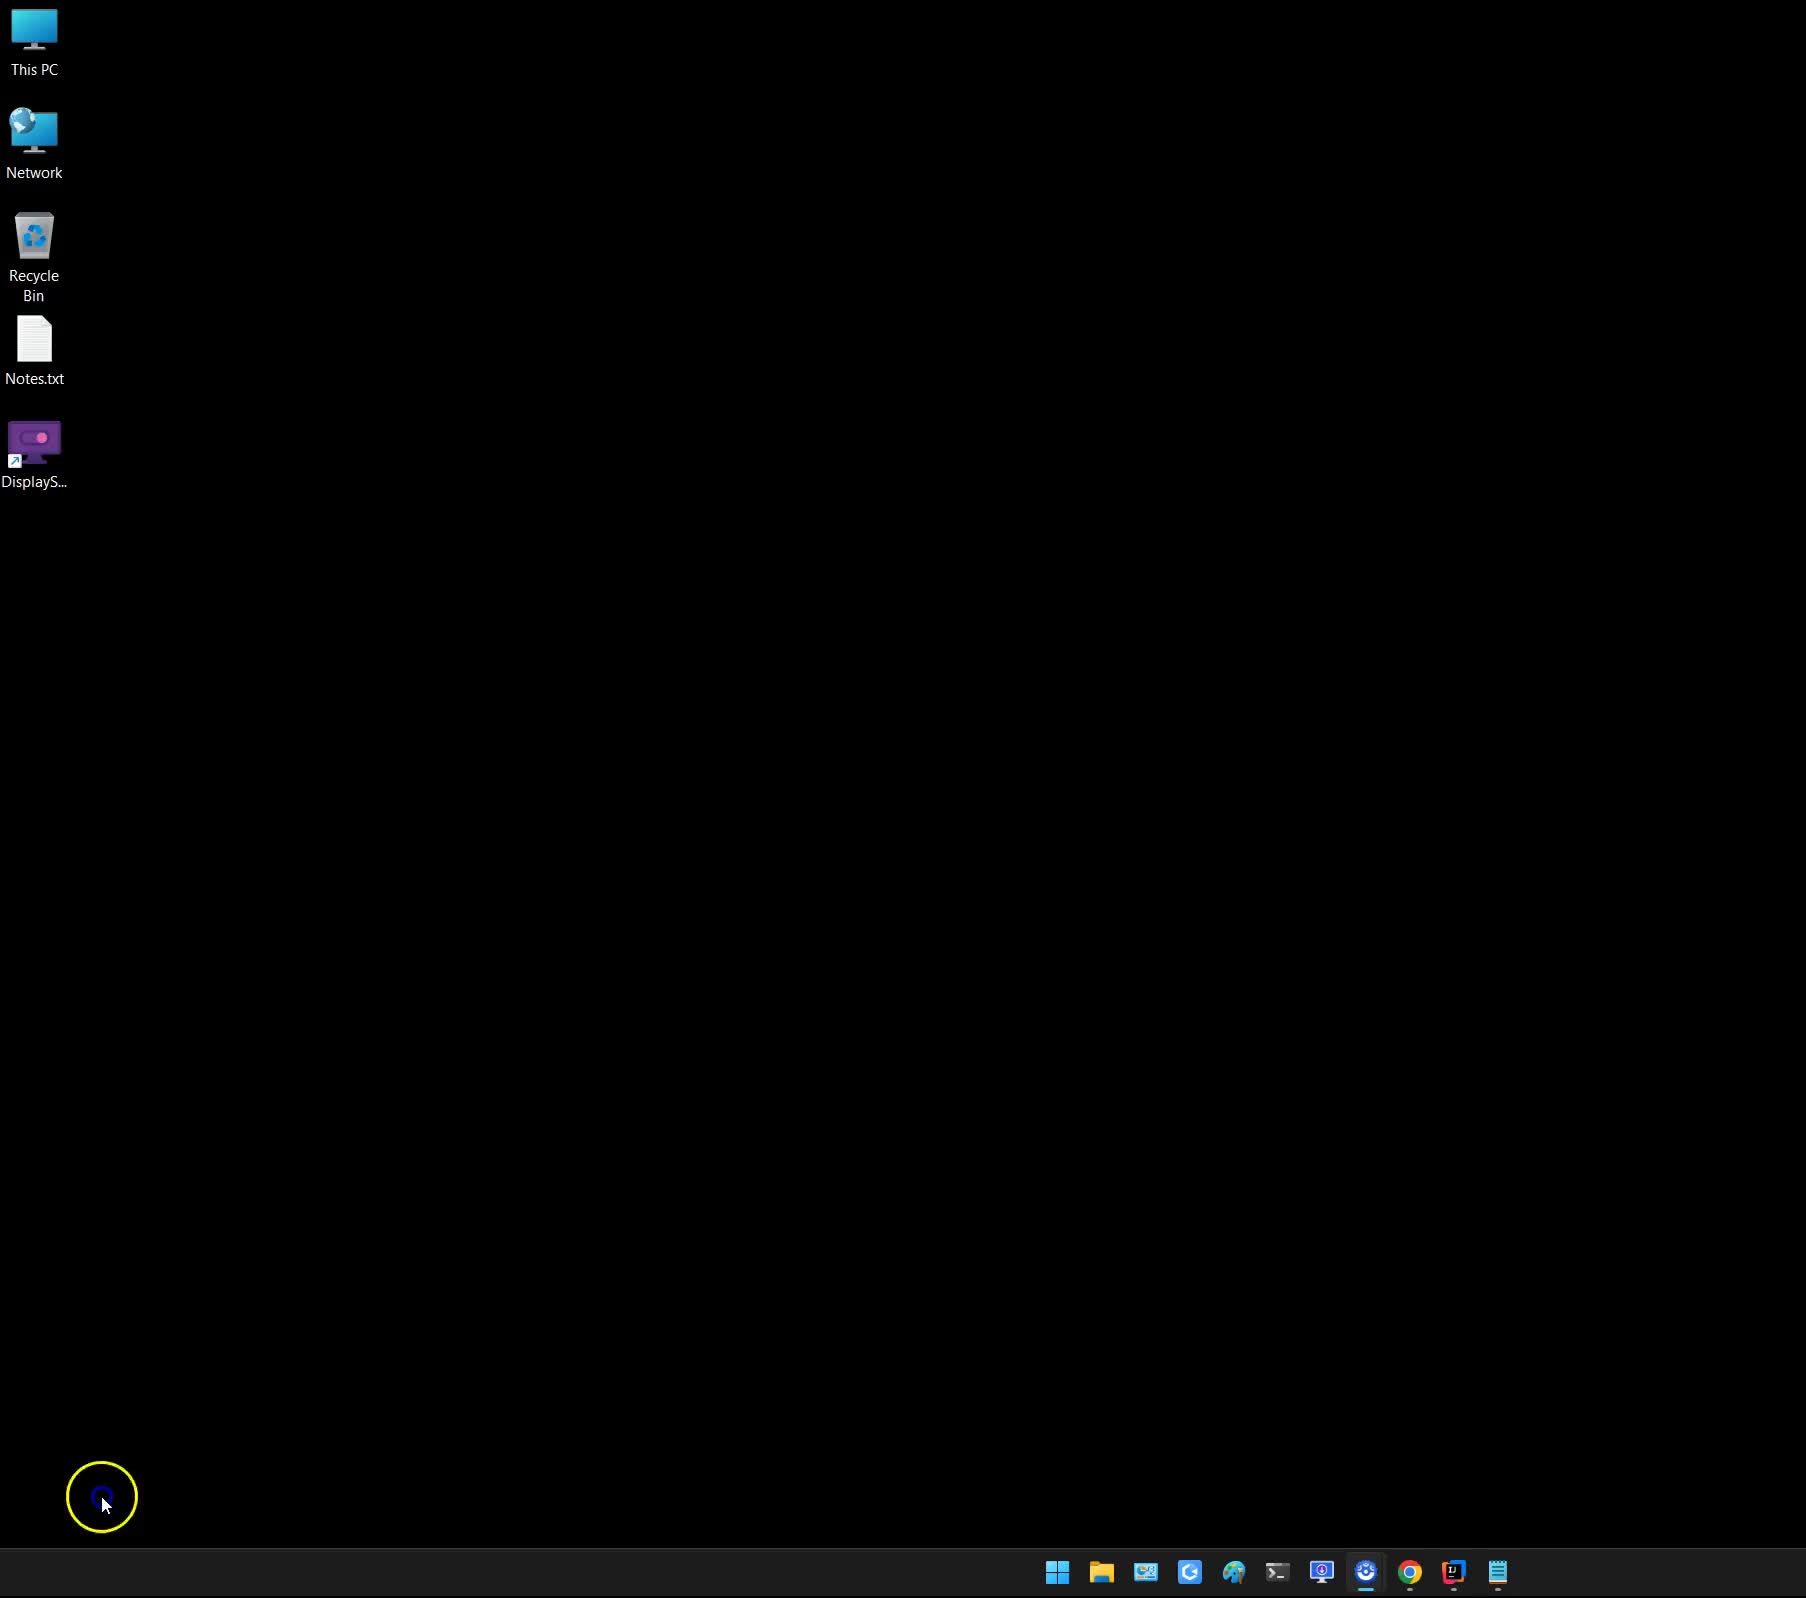The height and width of the screenshot is (1598, 1806).
Task: Open File Explorer from the taskbar
Action: tap(1101, 1572)
